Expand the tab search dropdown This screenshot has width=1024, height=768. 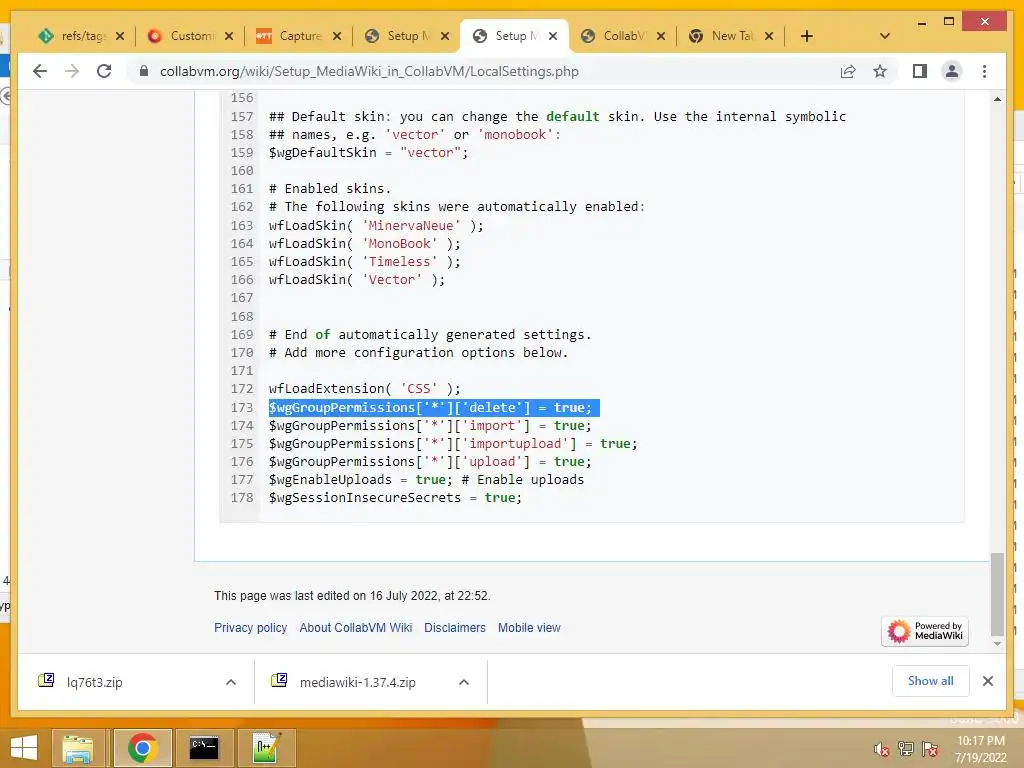click(885, 36)
